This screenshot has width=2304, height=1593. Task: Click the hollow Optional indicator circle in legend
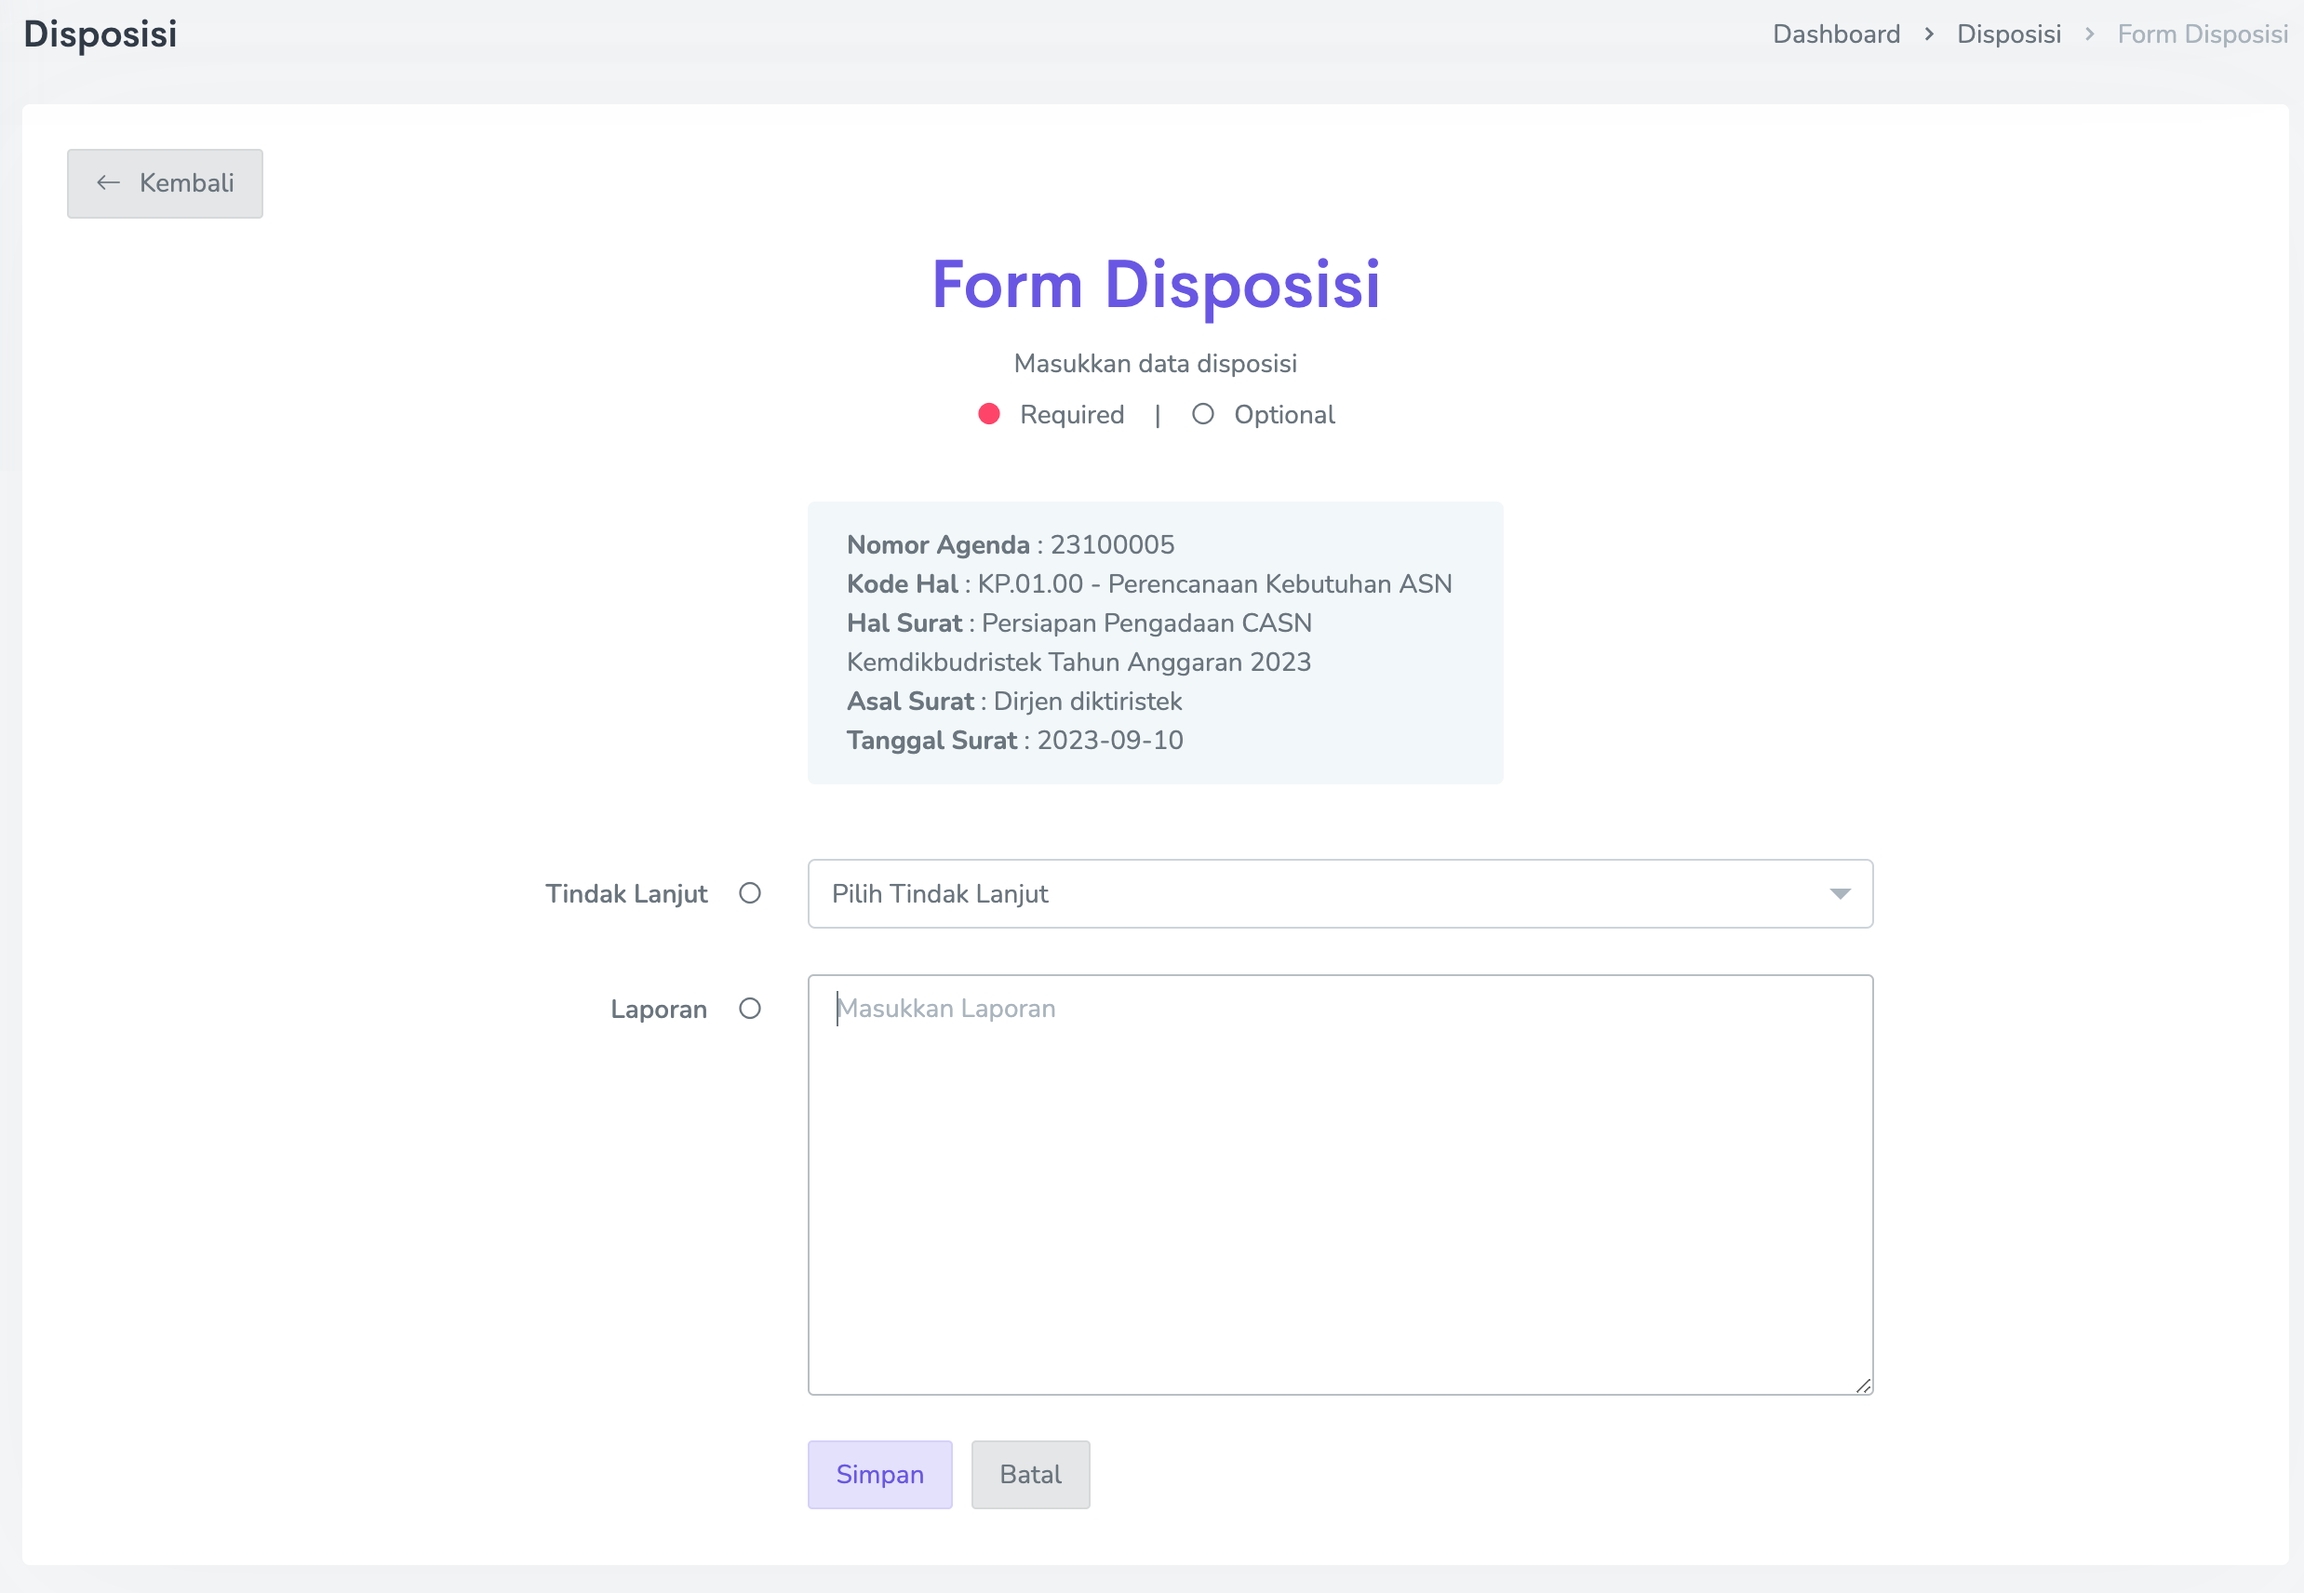pyautogui.click(x=1202, y=414)
